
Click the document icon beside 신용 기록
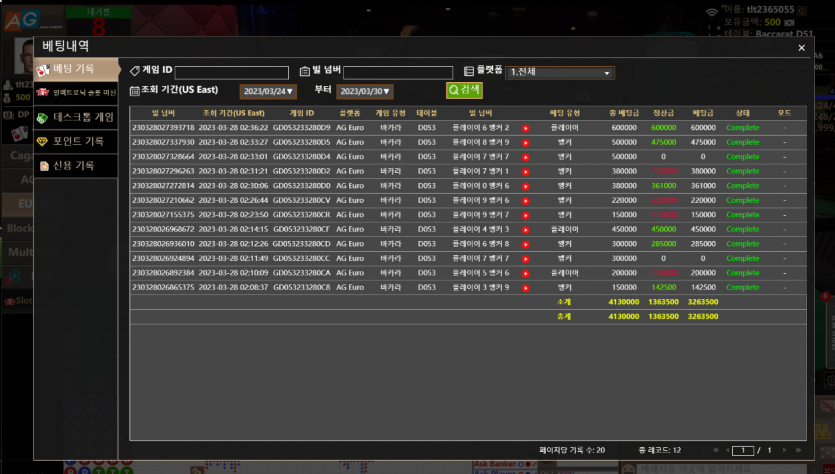coord(44,166)
